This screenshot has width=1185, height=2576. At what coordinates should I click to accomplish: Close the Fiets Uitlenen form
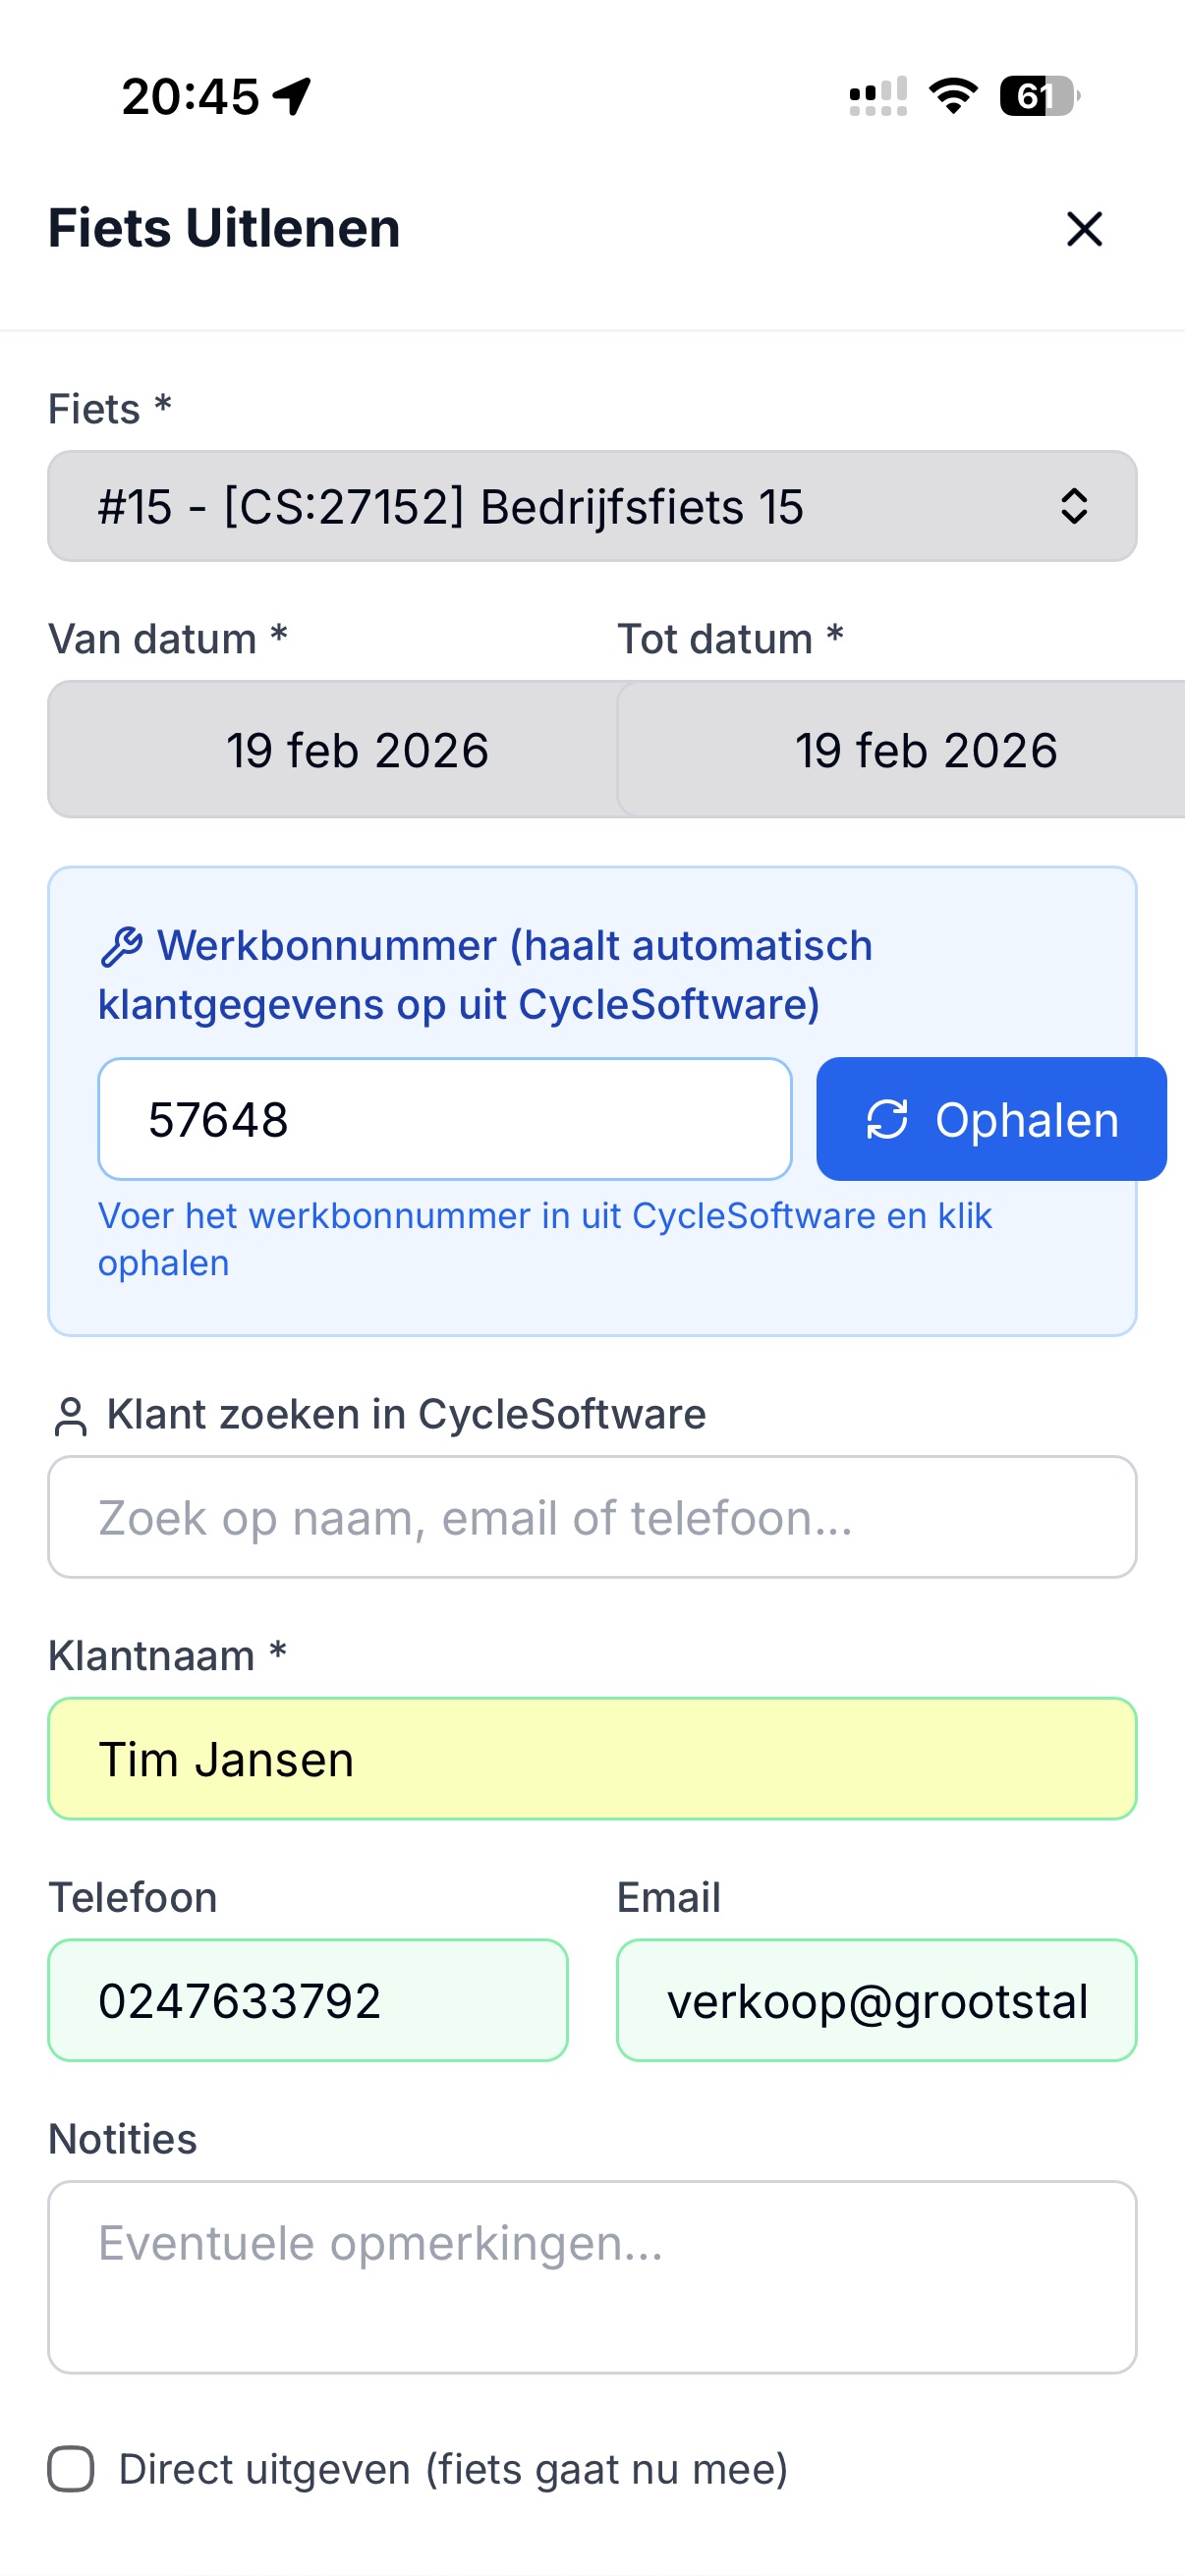click(1086, 229)
